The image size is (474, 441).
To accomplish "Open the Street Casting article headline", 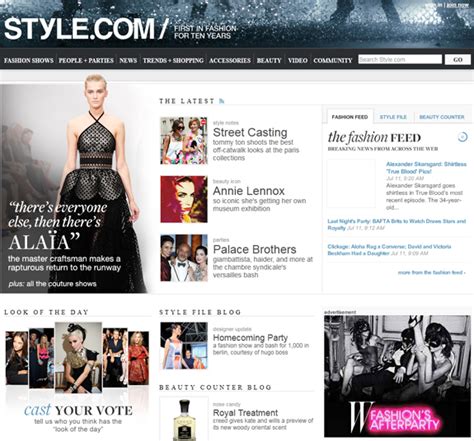I will [250, 132].
